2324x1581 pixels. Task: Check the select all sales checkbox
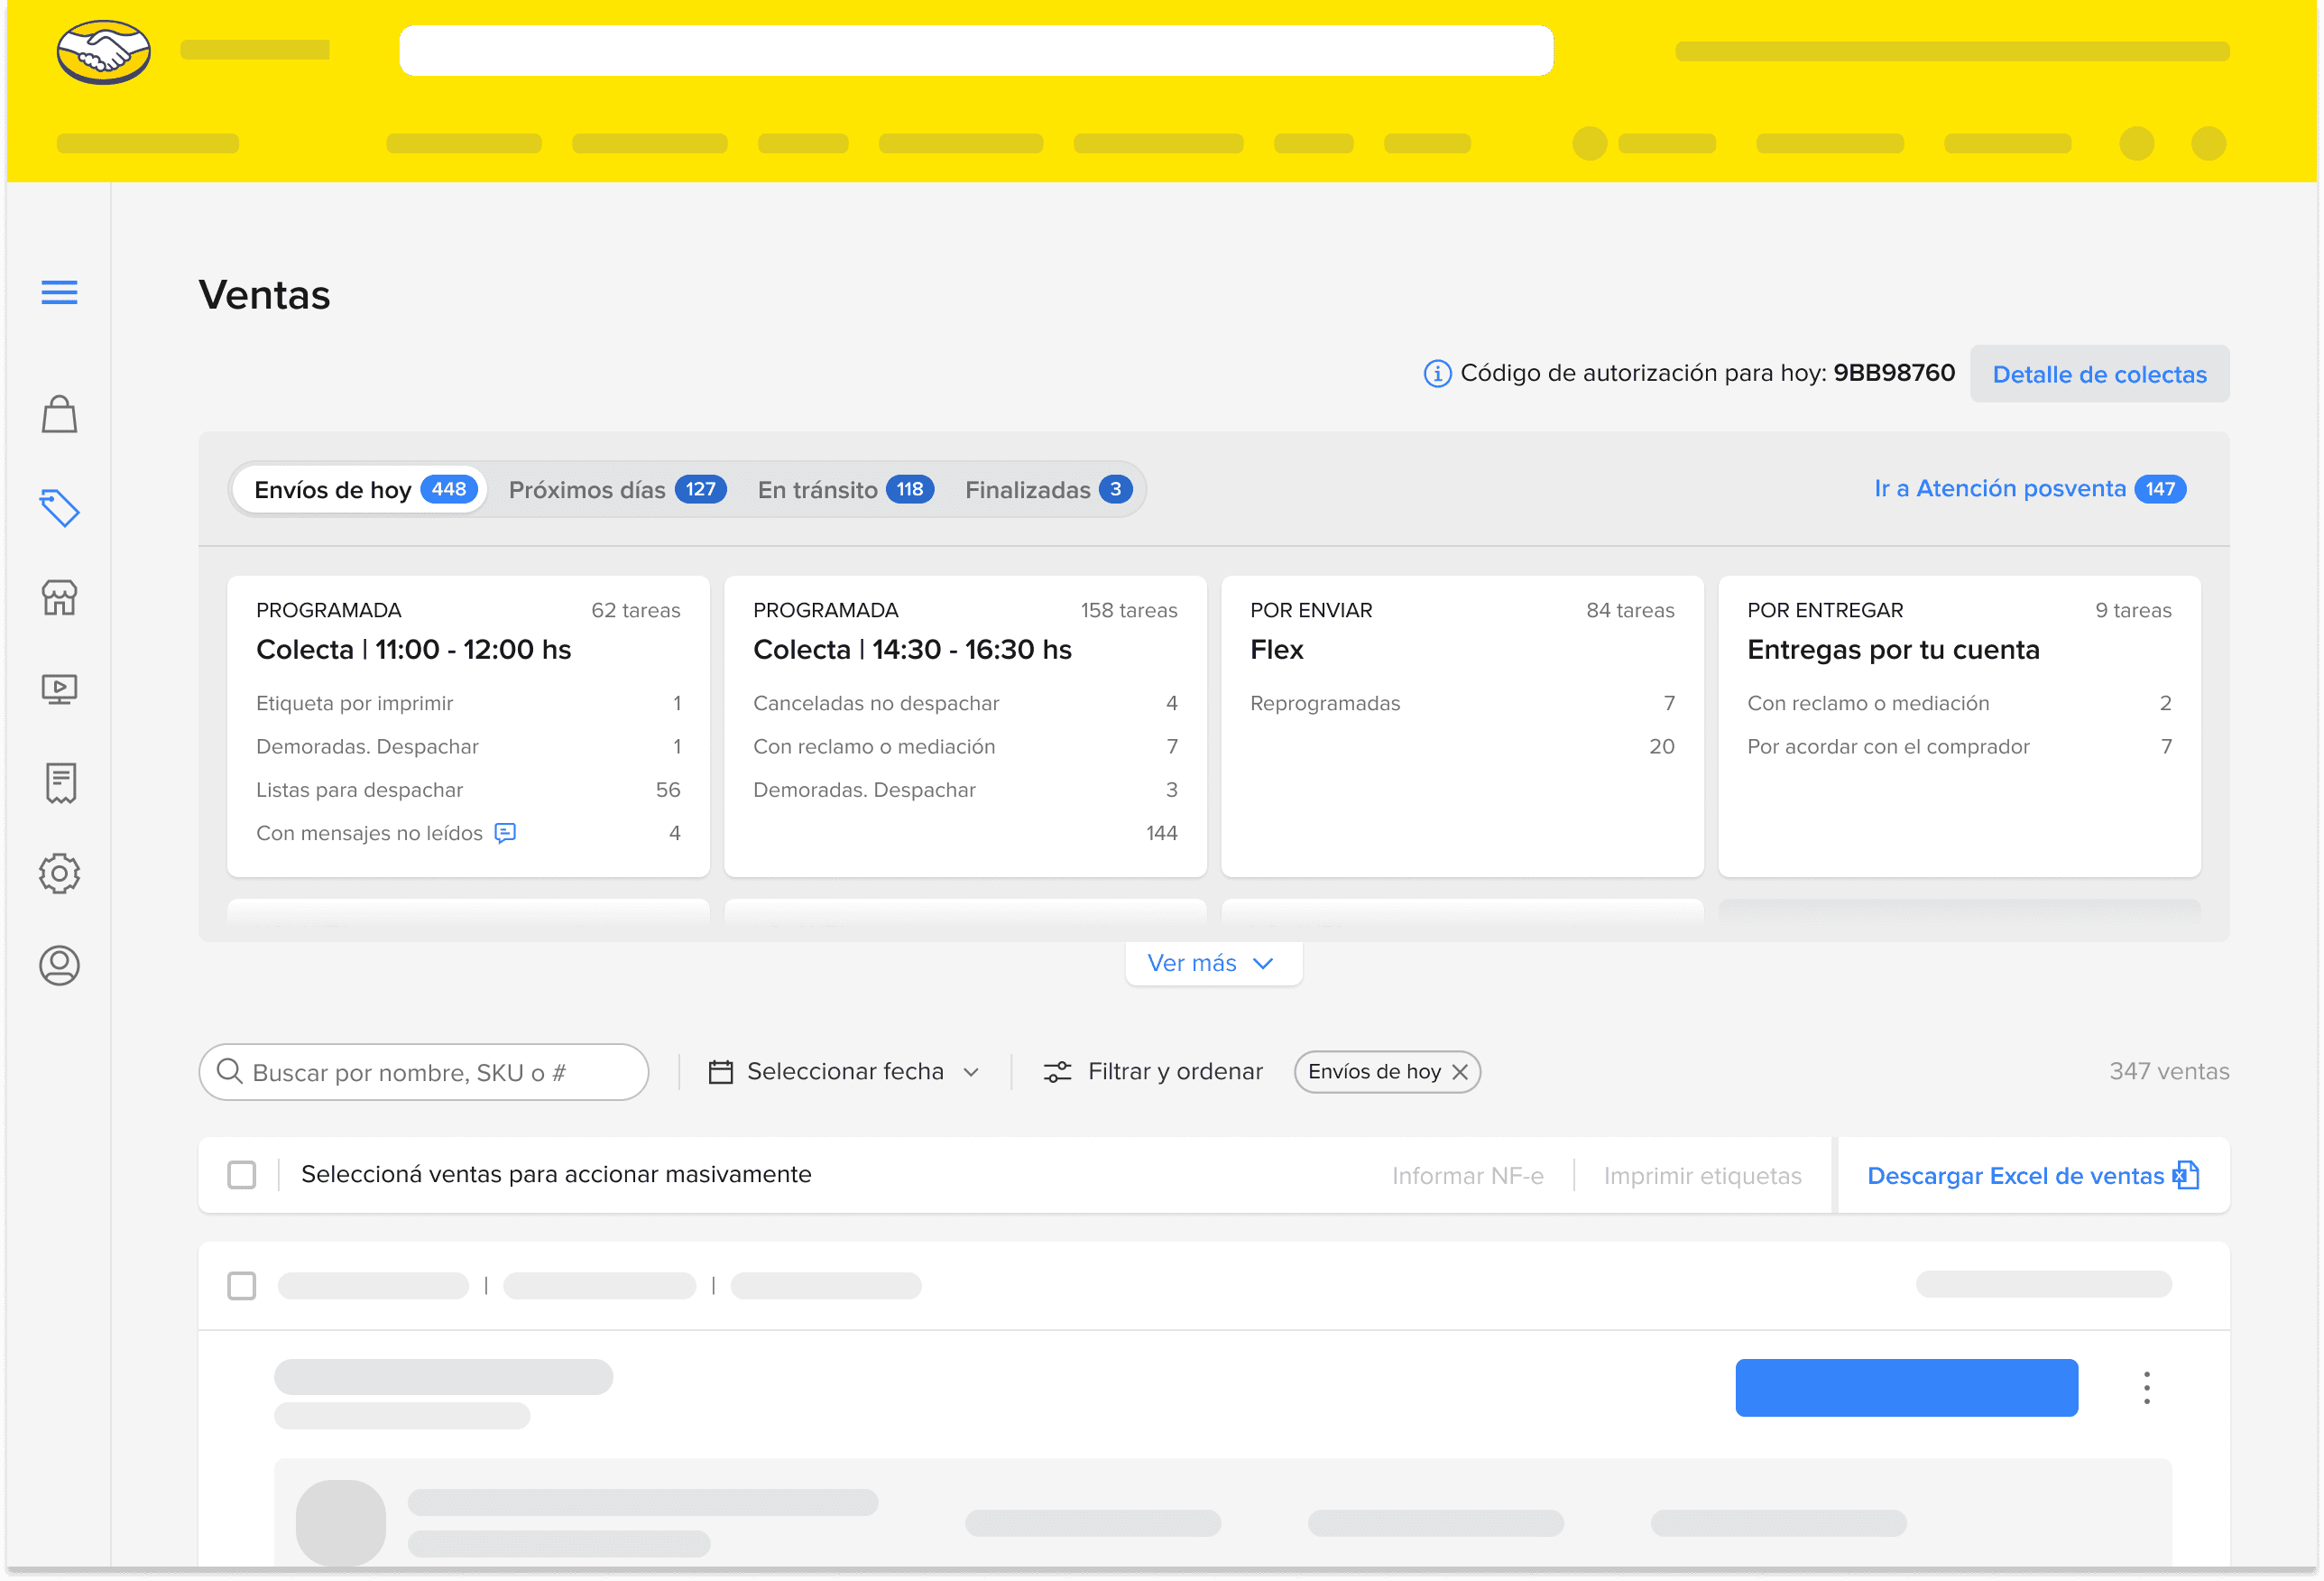tap(242, 1174)
